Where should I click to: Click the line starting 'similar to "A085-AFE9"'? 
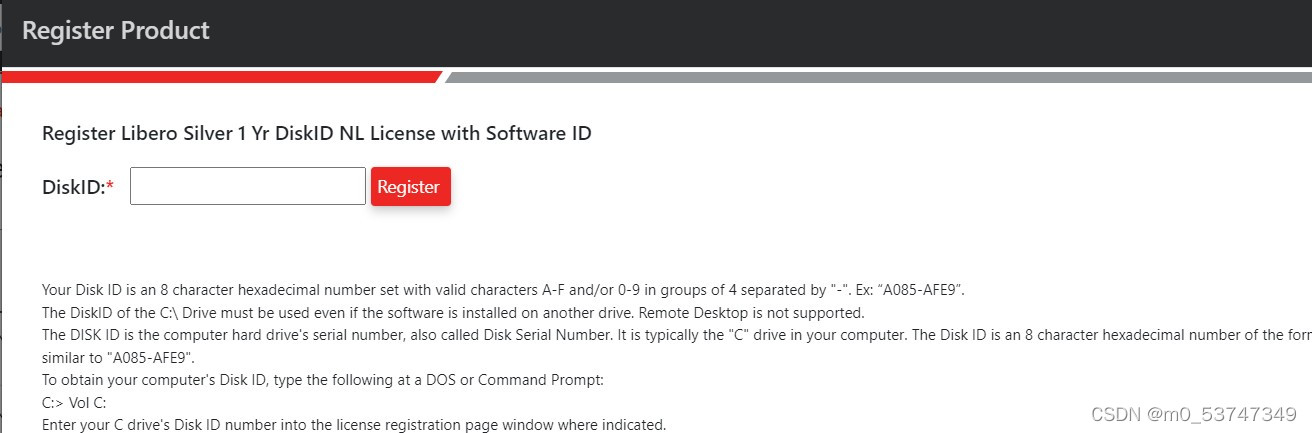(x=118, y=358)
